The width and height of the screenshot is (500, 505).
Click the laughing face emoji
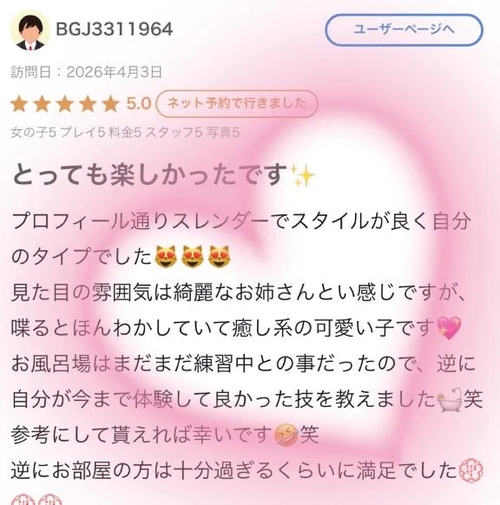[x=286, y=435]
